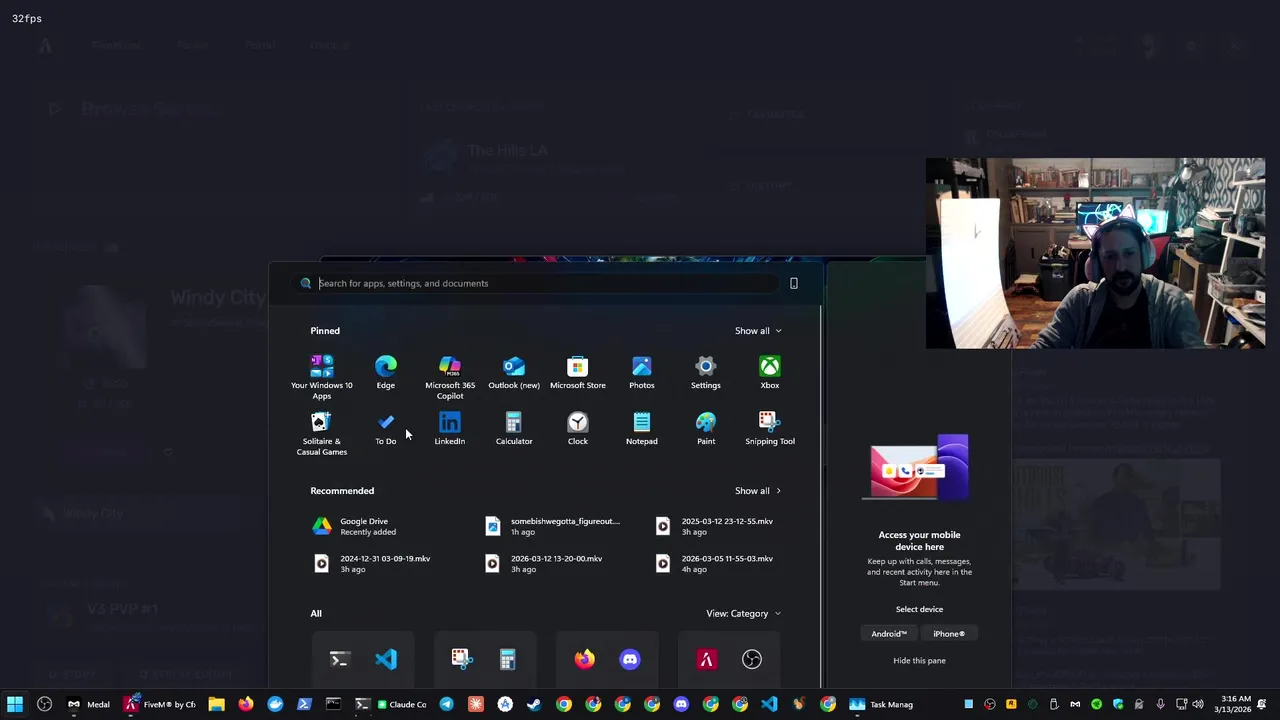Launch the To Do app
The width and height of the screenshot is (1280, 720).
click(x=385, y=429)
